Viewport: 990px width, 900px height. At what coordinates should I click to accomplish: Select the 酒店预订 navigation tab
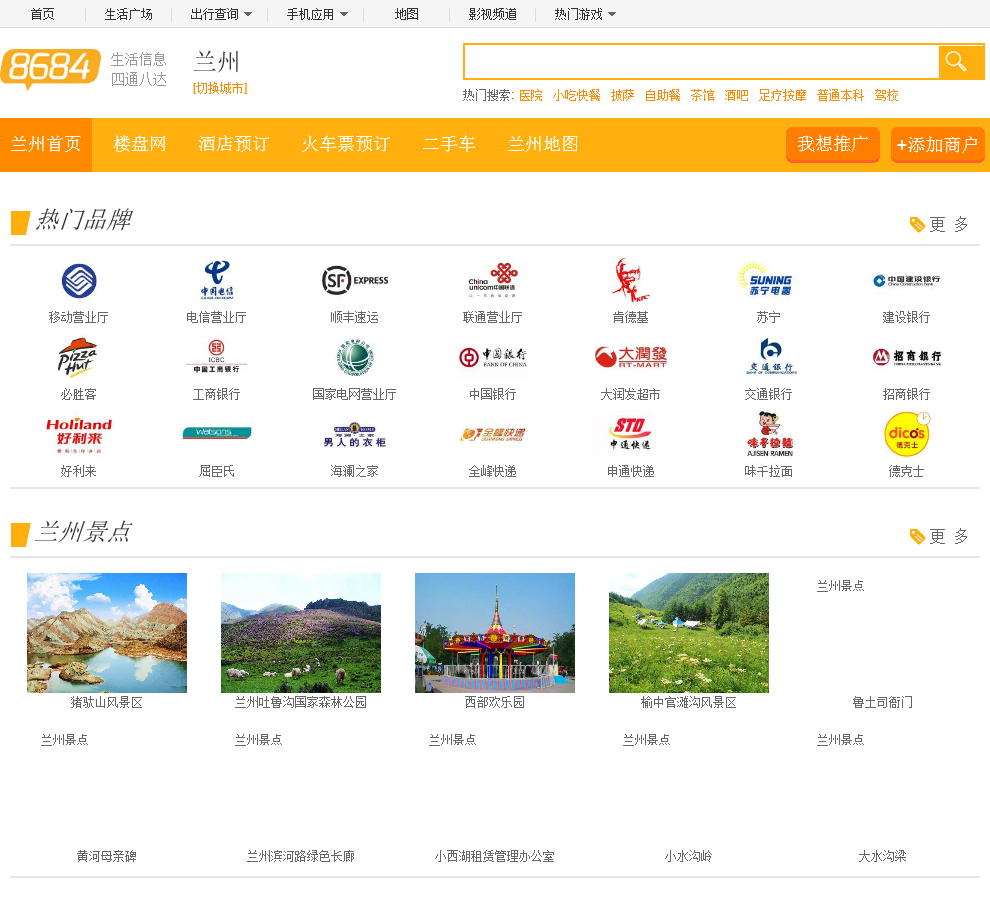click(x=234, y=145)
